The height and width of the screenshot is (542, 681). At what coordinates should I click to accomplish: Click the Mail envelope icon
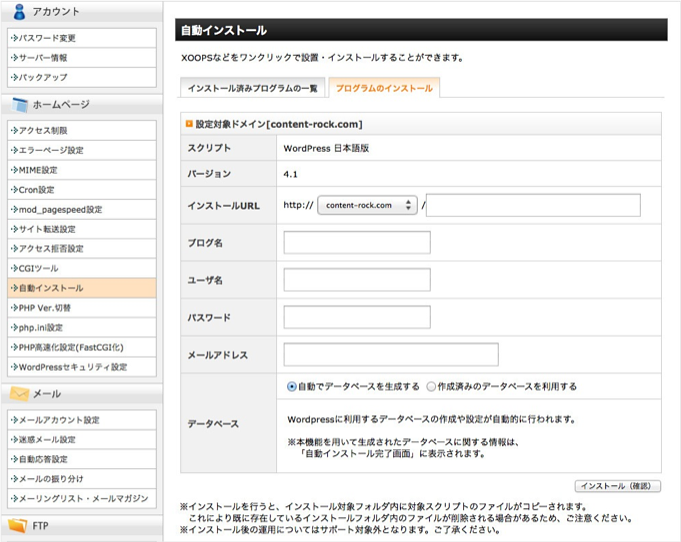click(19, 393)
